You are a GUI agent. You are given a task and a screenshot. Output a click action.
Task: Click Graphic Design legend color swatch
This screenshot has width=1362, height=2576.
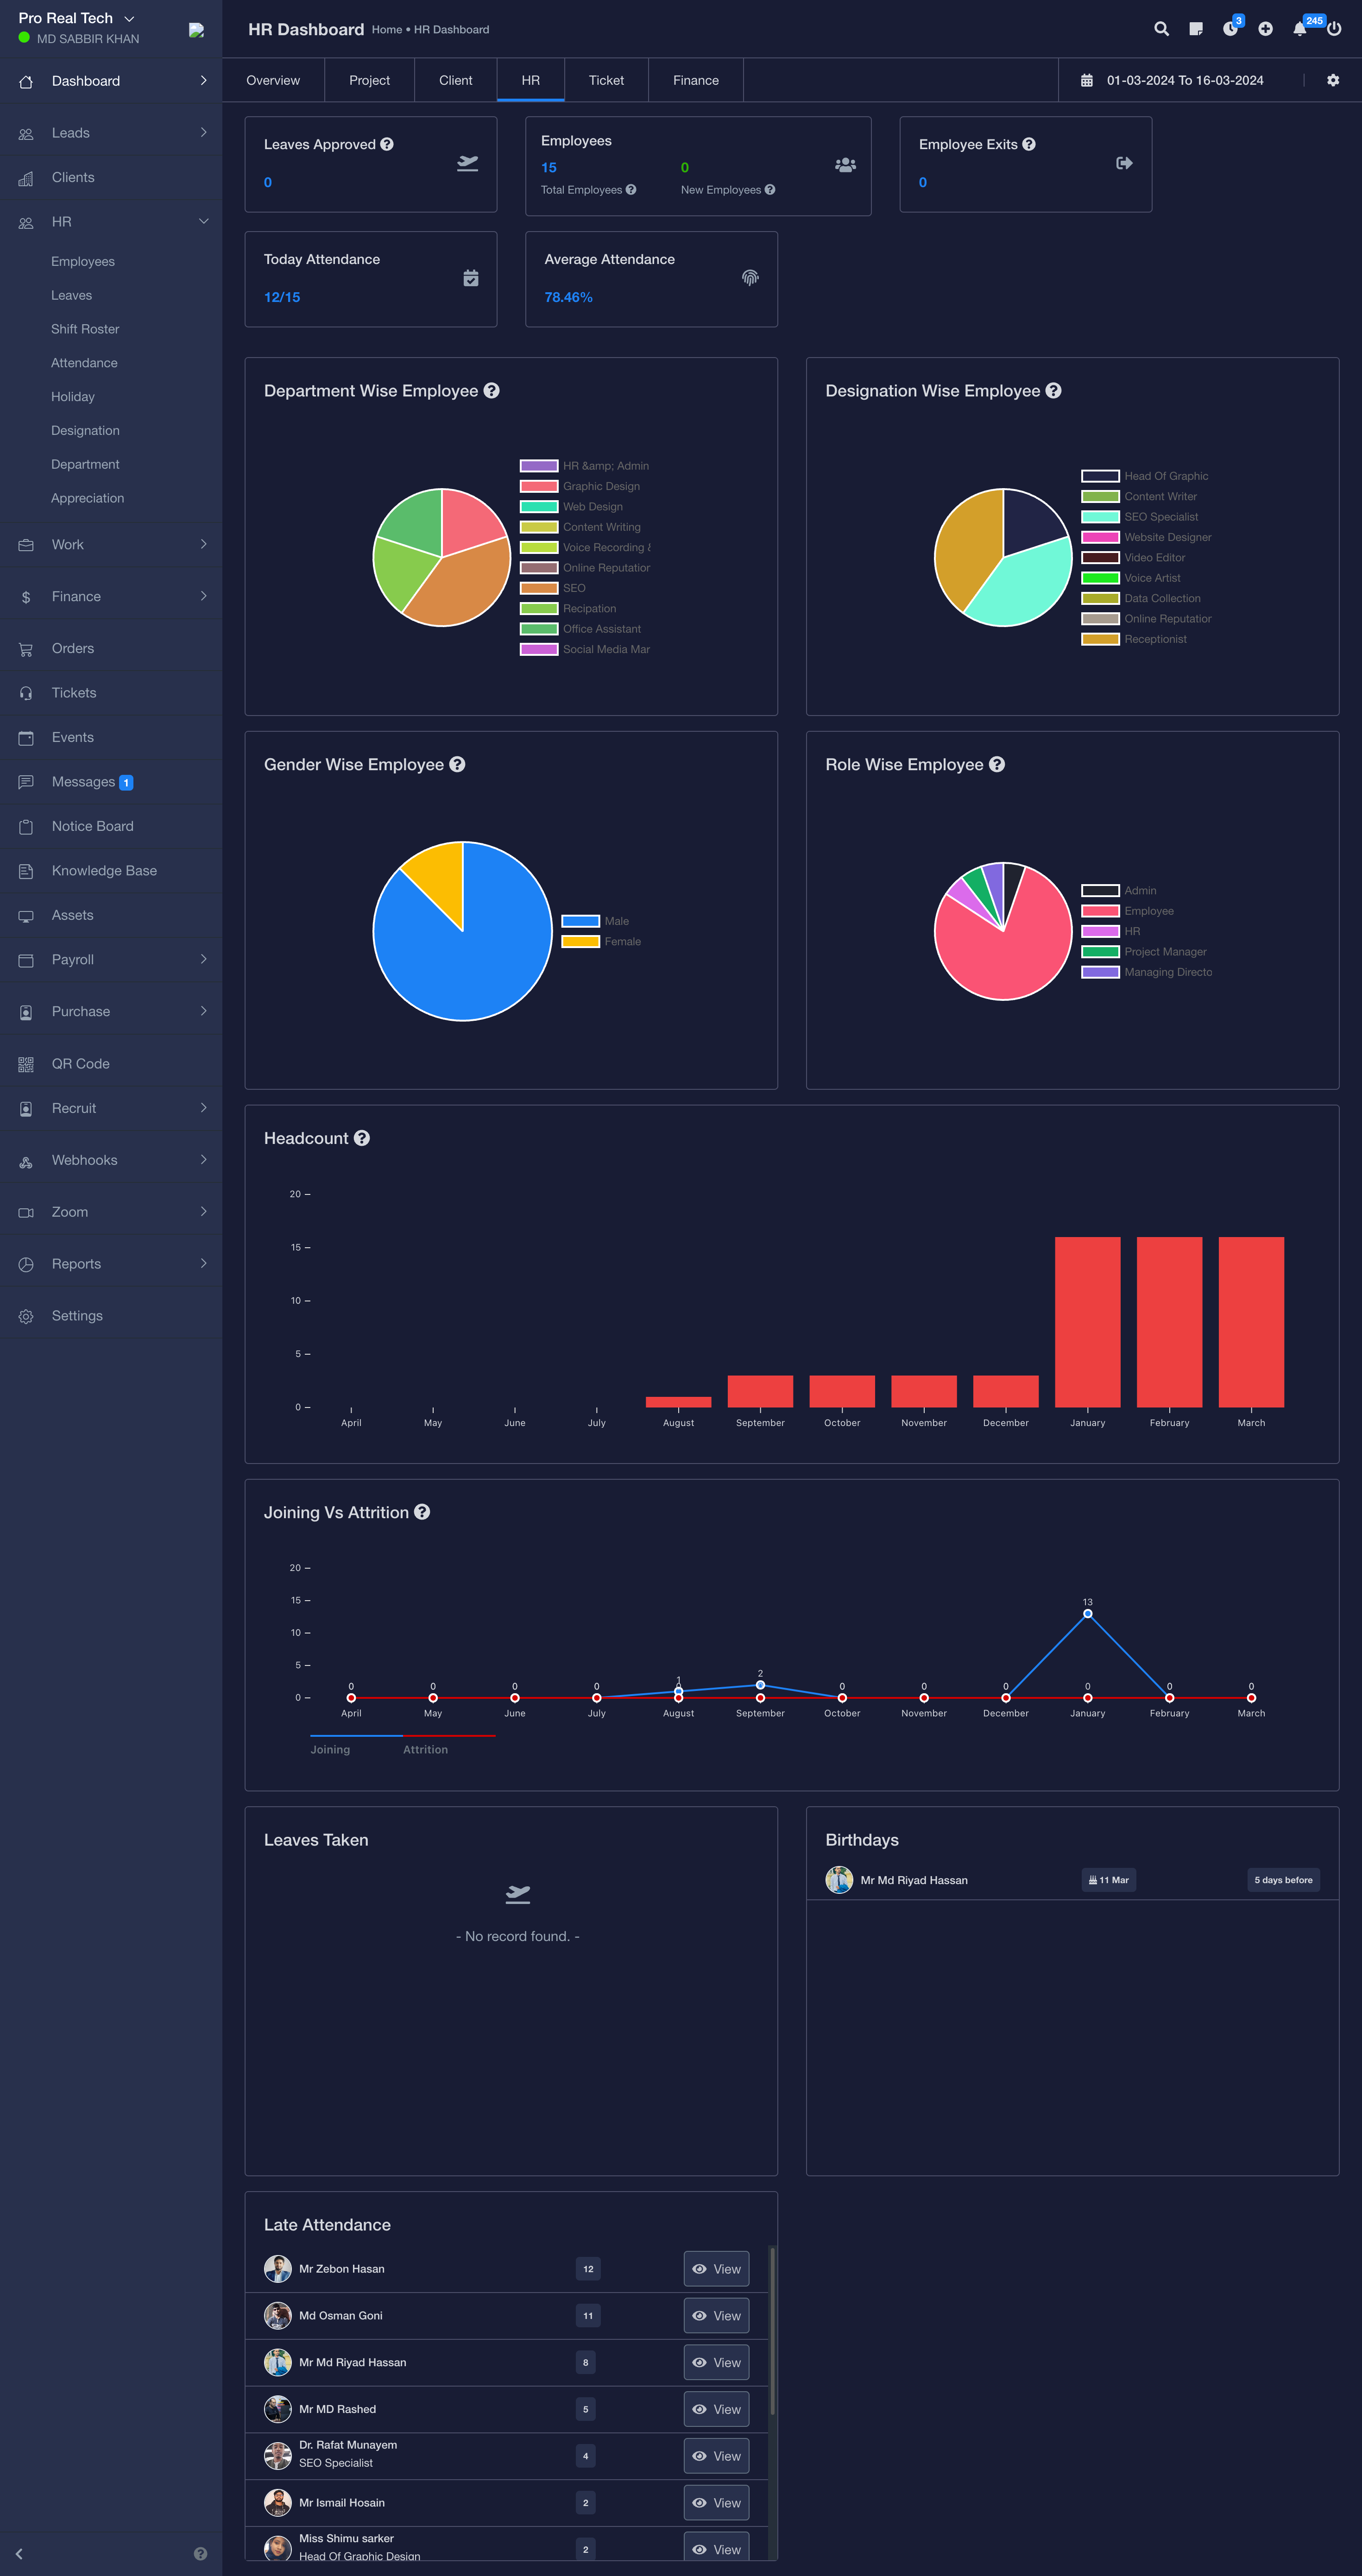point(539,486)
